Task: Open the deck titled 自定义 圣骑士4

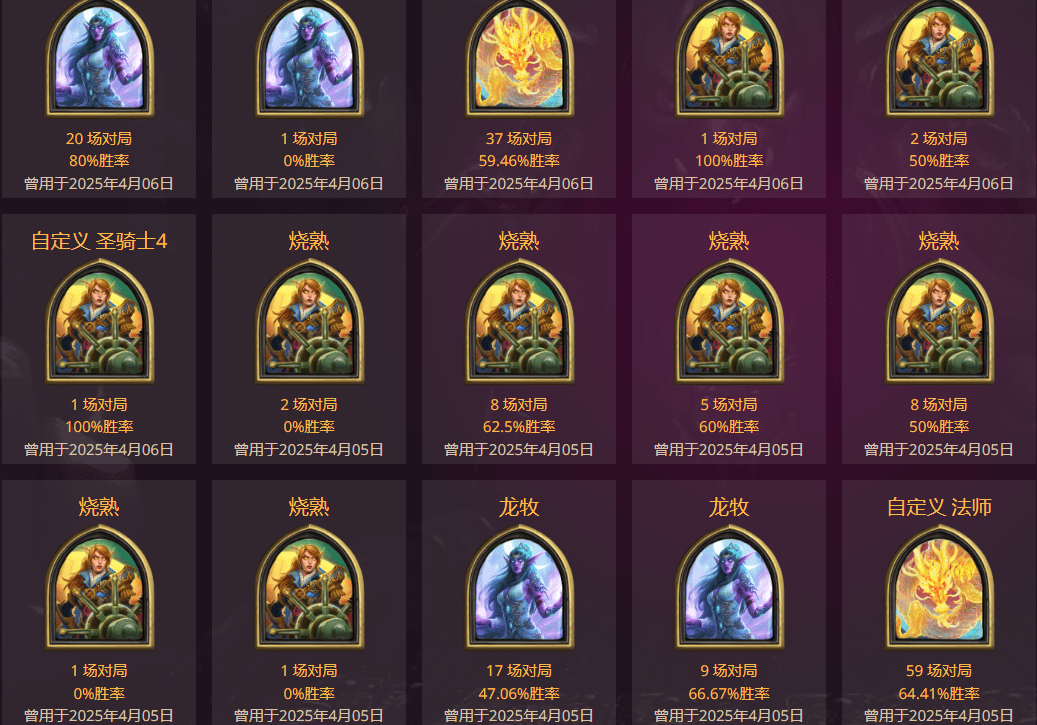Action: coord(99,339)
